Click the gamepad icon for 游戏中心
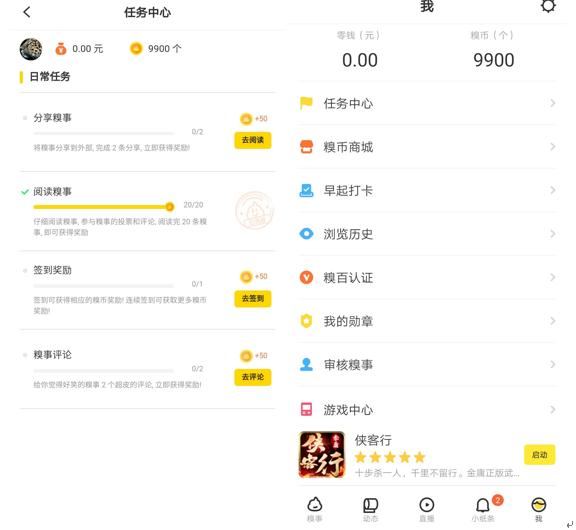Viewport: 576px width, 530px height. point(306,409)
